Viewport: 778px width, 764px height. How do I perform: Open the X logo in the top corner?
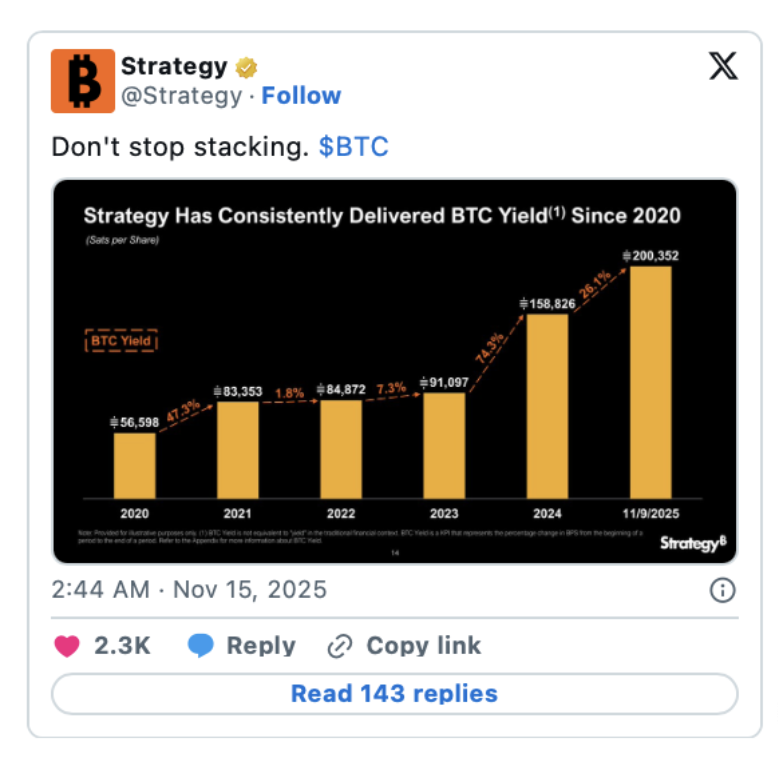pos(722,67)
